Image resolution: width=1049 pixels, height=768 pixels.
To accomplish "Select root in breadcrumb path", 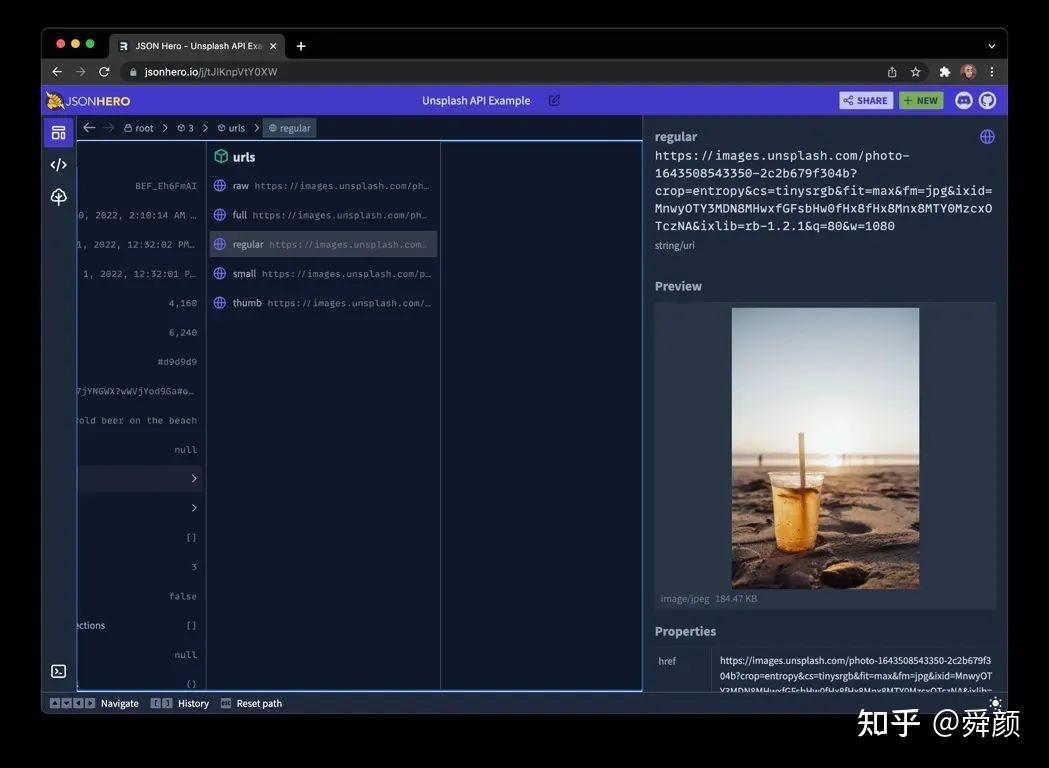I will 138,128.
